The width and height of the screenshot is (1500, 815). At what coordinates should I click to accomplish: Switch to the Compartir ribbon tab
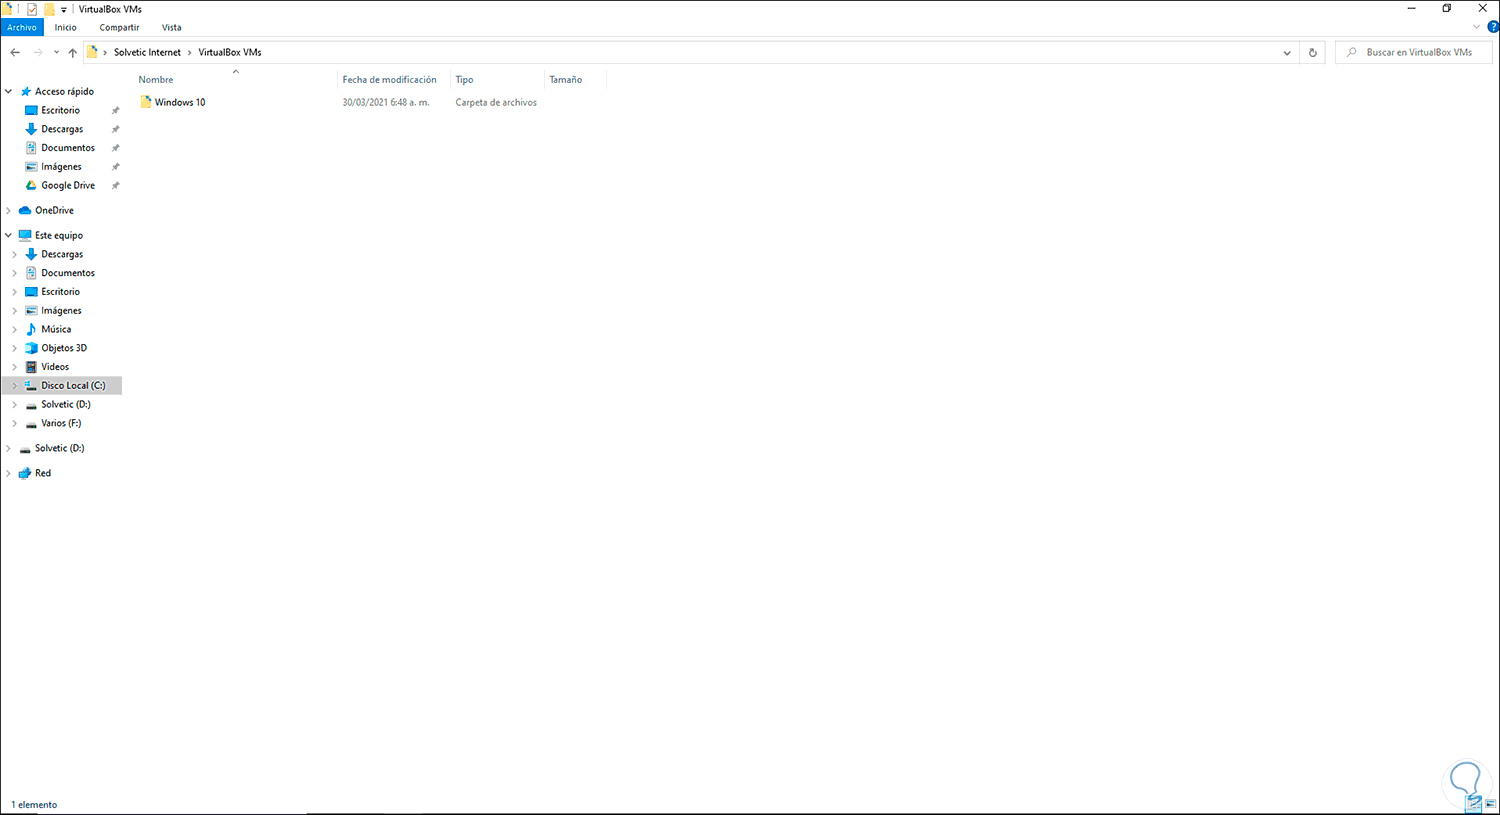pos(119,27)
